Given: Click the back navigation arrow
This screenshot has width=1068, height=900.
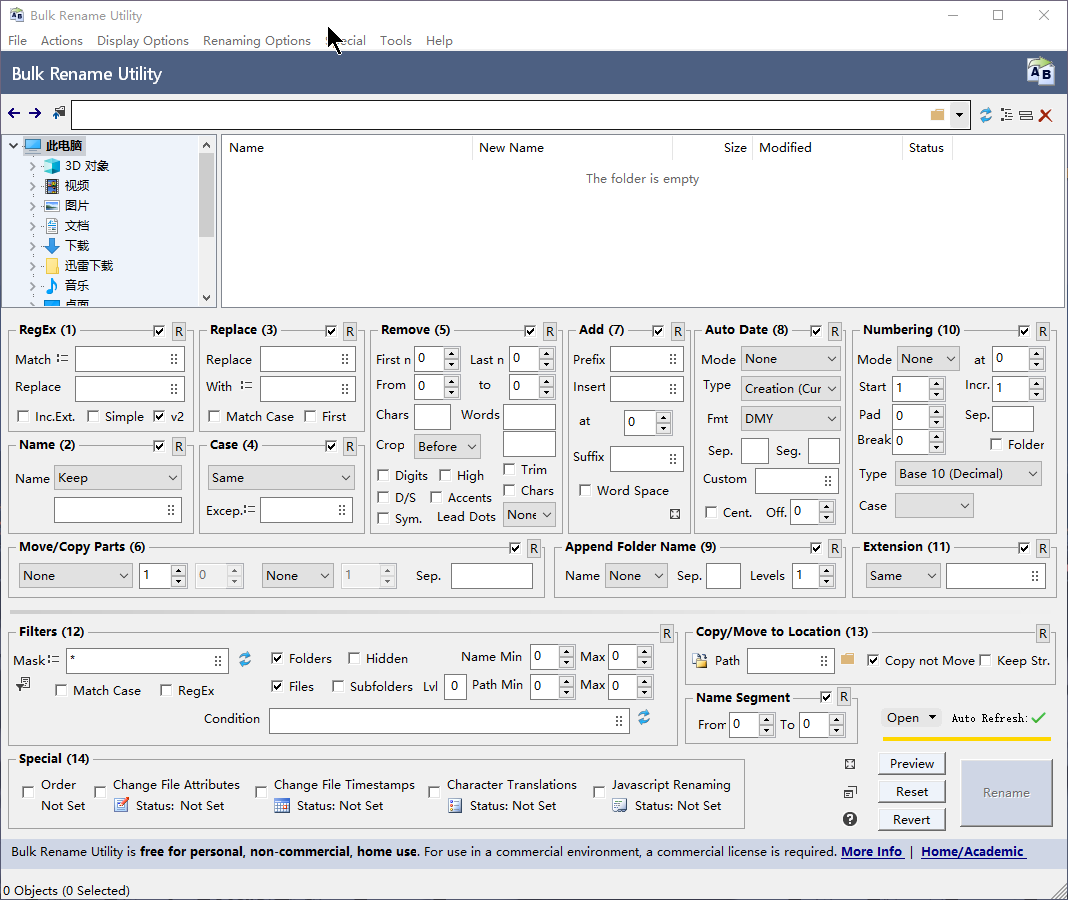Looking at the screenshot, I should 14,113.
